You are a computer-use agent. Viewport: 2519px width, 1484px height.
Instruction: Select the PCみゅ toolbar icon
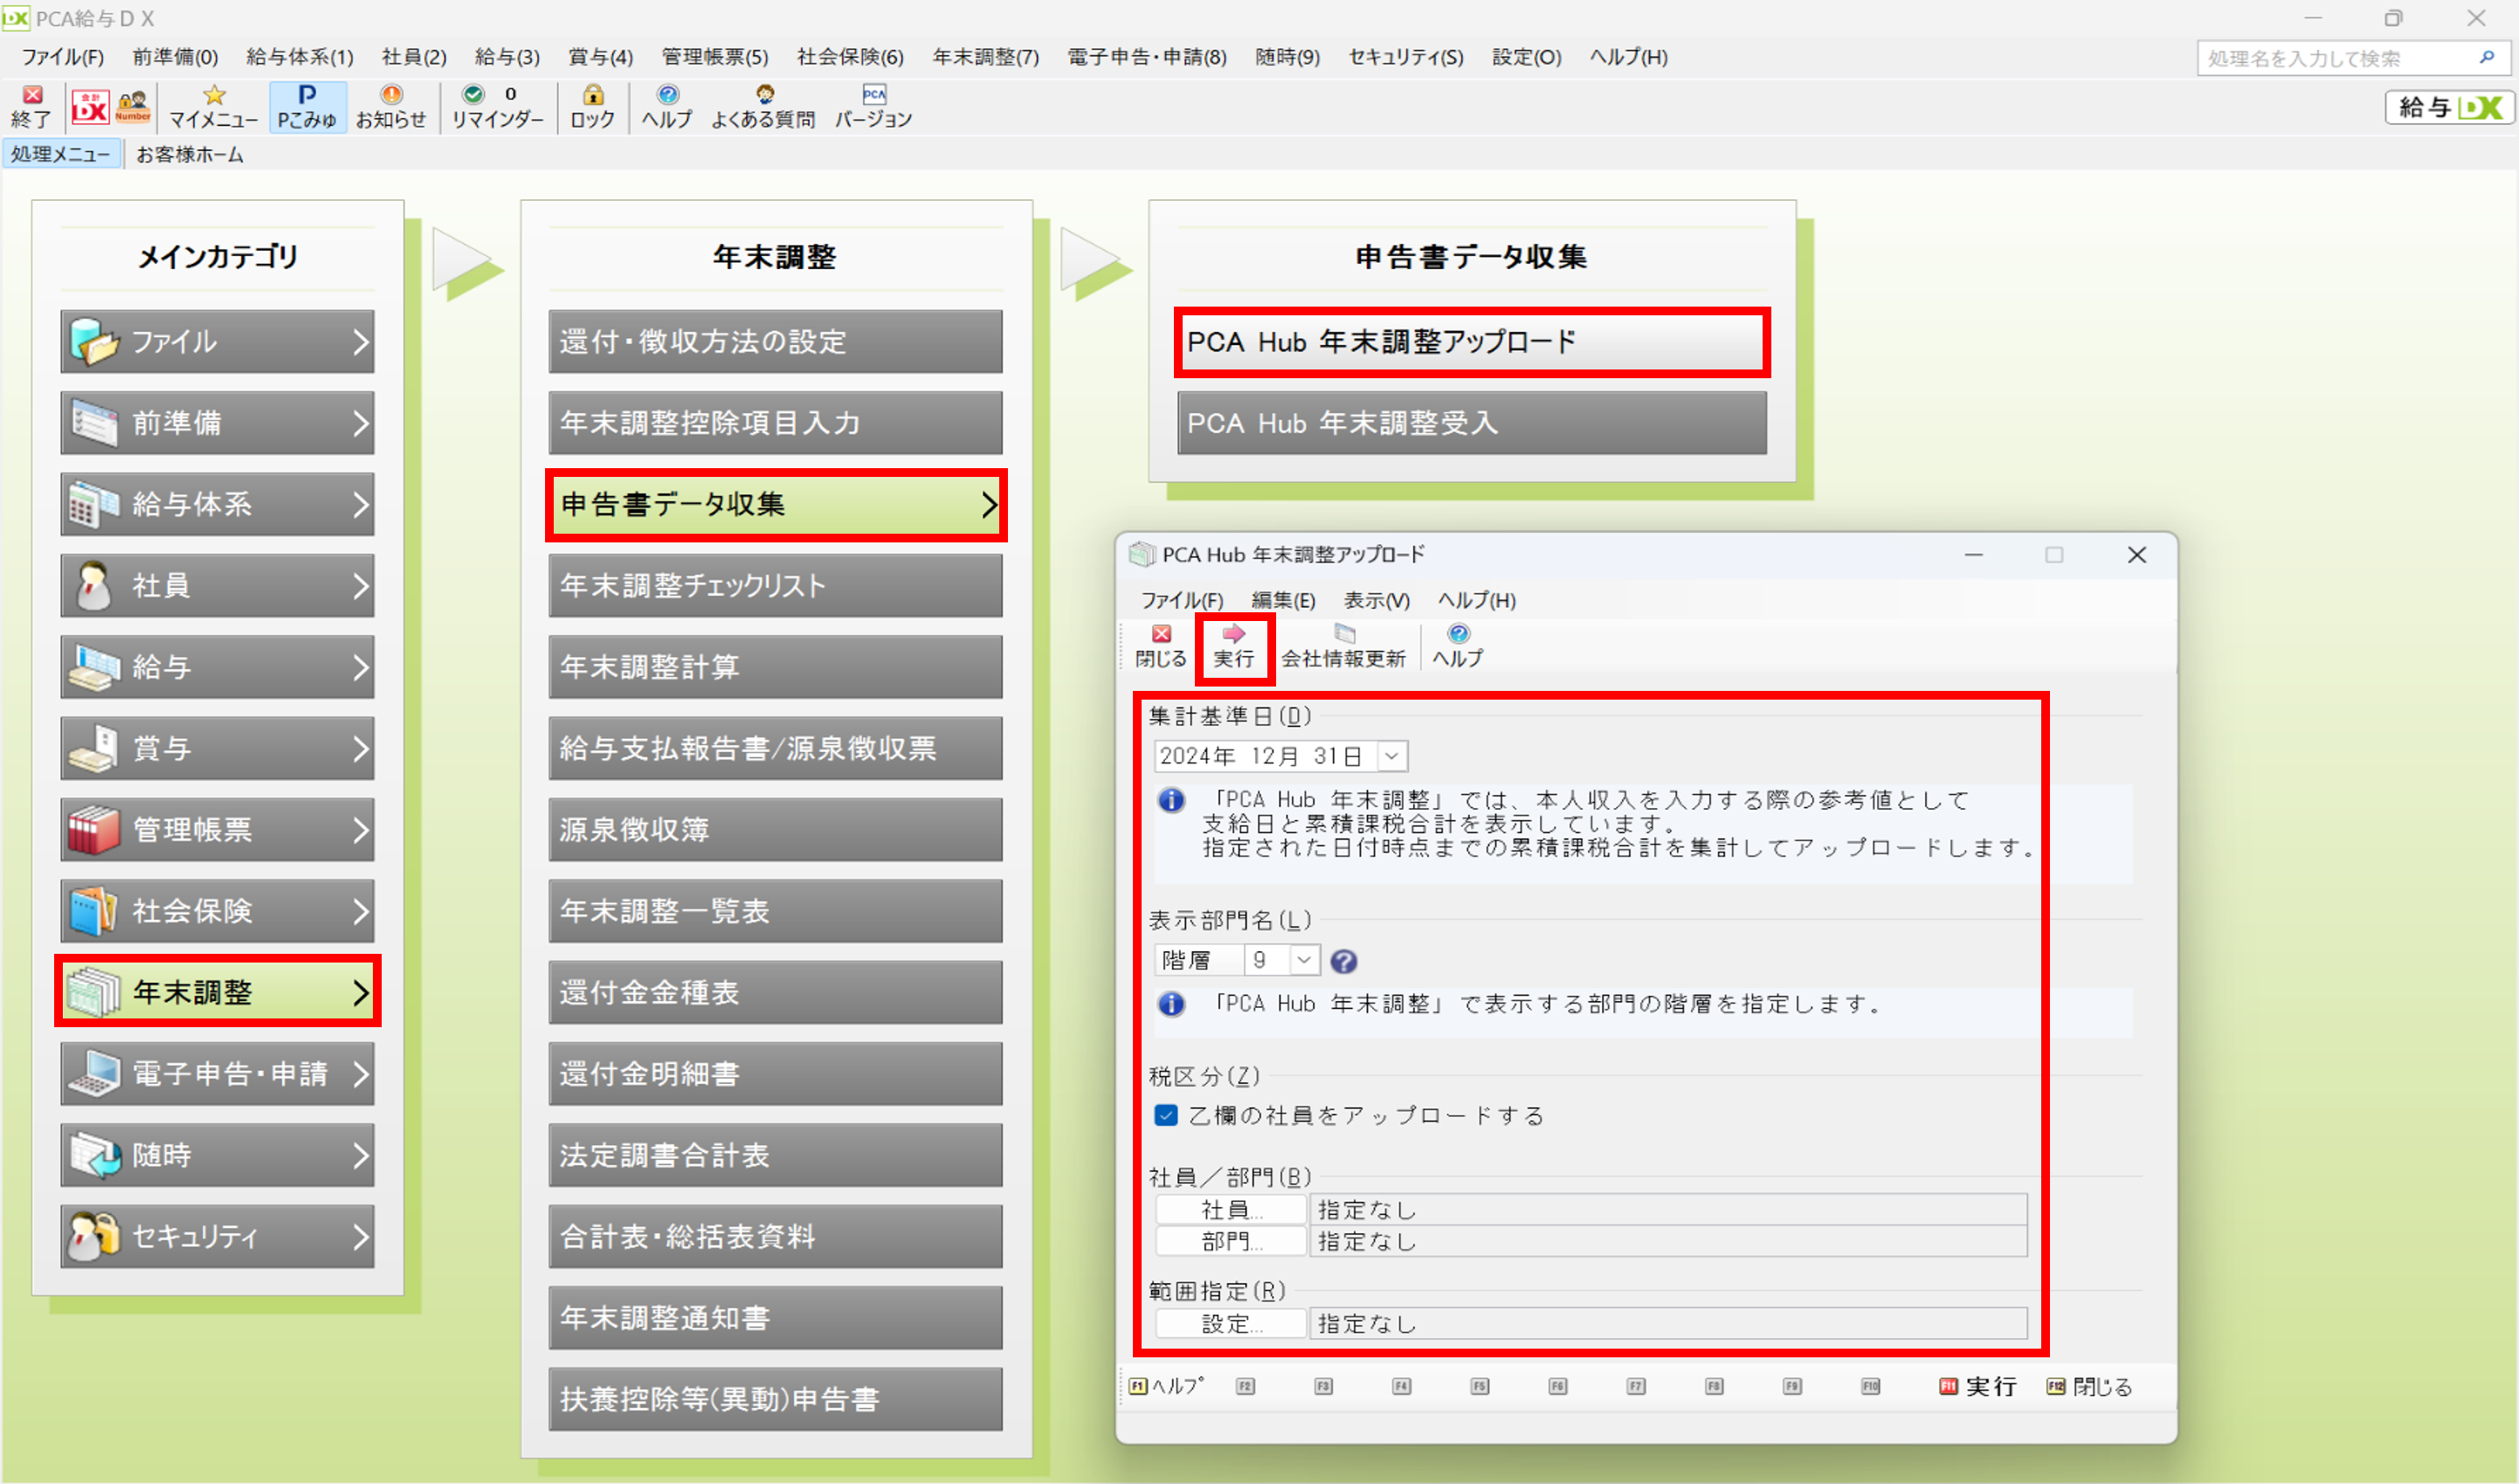[x=307, y=106]
